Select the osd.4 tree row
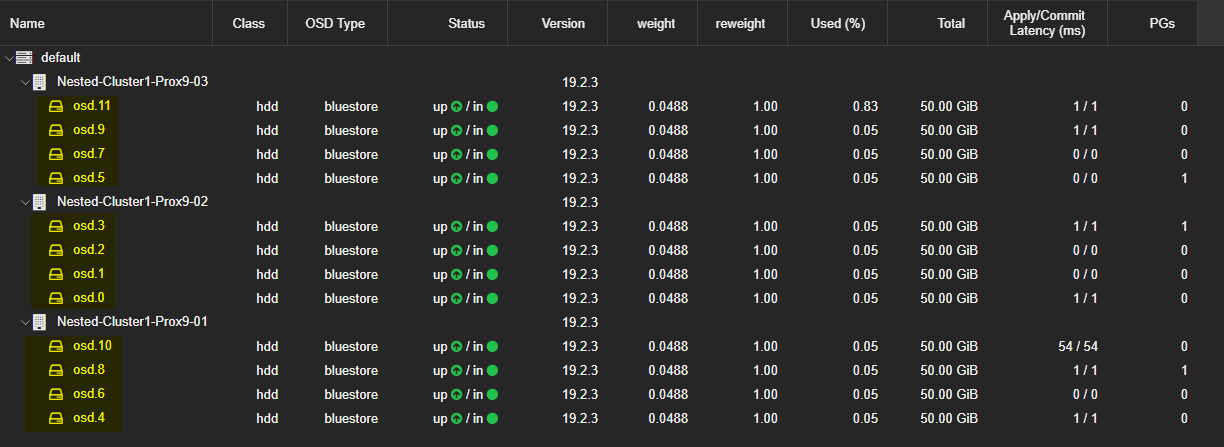 click(x=612, y=417)
